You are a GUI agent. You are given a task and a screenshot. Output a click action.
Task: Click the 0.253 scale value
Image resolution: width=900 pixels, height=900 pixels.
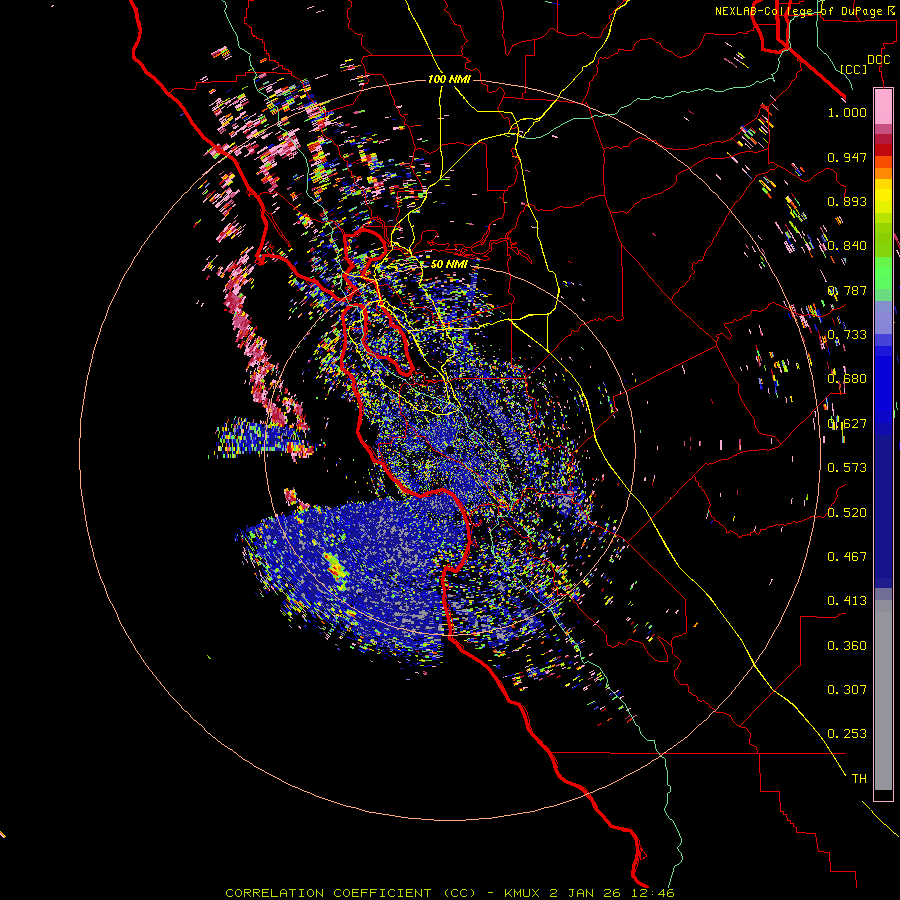847,734
